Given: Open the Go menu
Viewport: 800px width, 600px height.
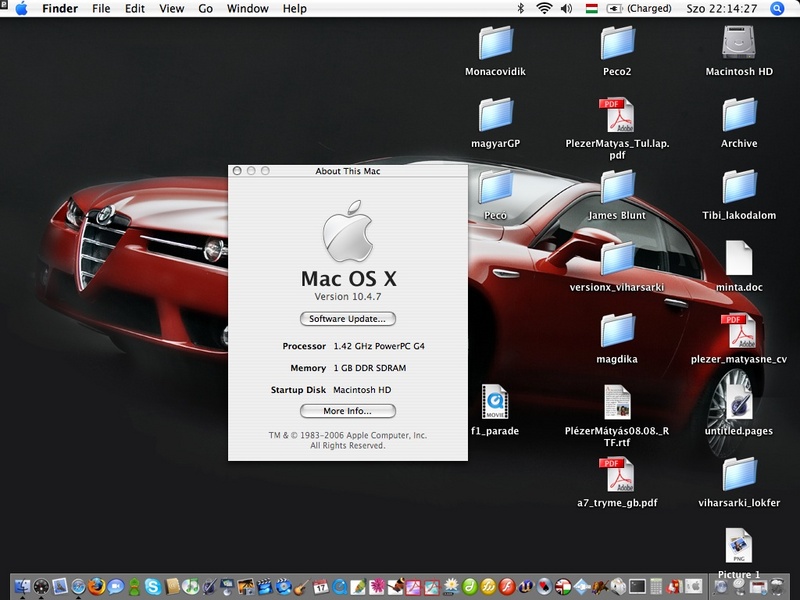Looking at the screenshot, I should (x=205, y=9).
